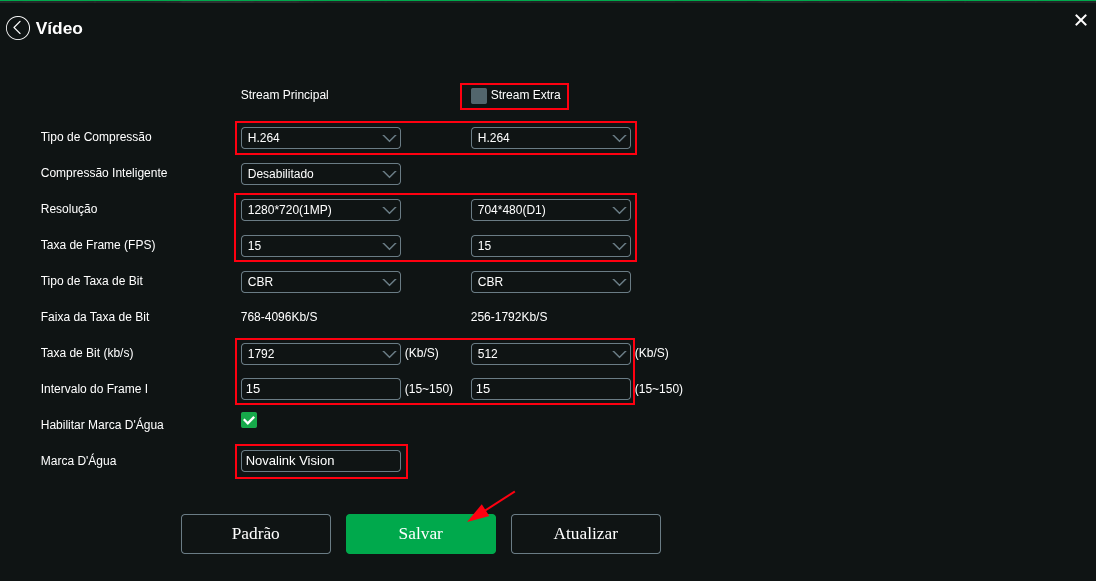This screenshot has width=1096, height=581.
Task: Click main stream Intervalo do Frame I field
Action: tap(320, 389)
